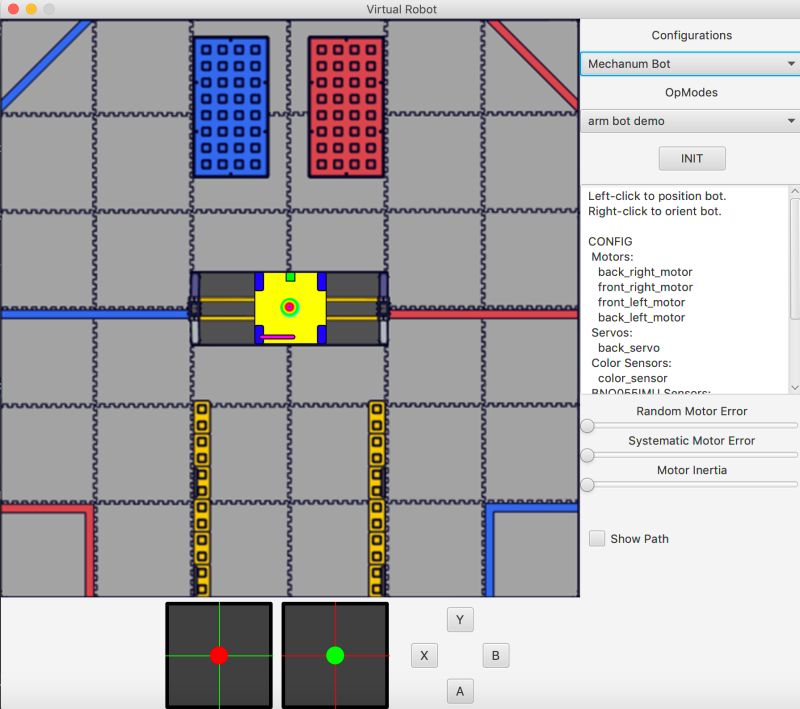
Task: Click the blue foundation on the field
Action: (x=231, y=107)
